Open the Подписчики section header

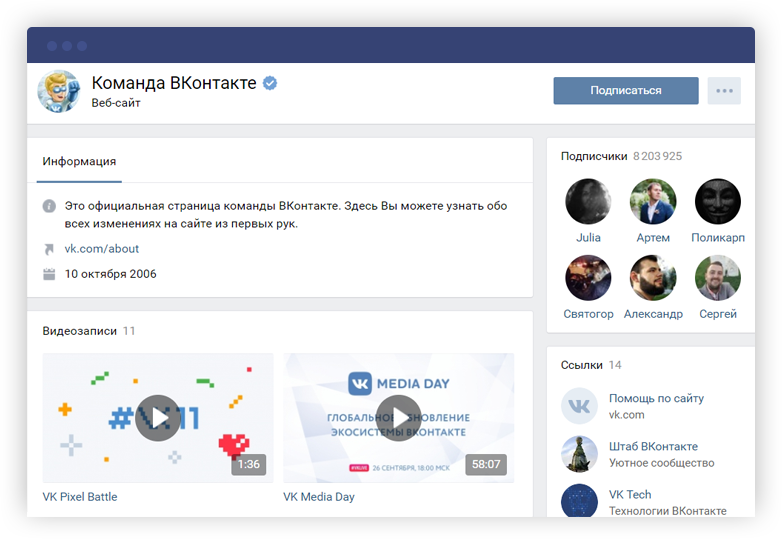point(594,156)
